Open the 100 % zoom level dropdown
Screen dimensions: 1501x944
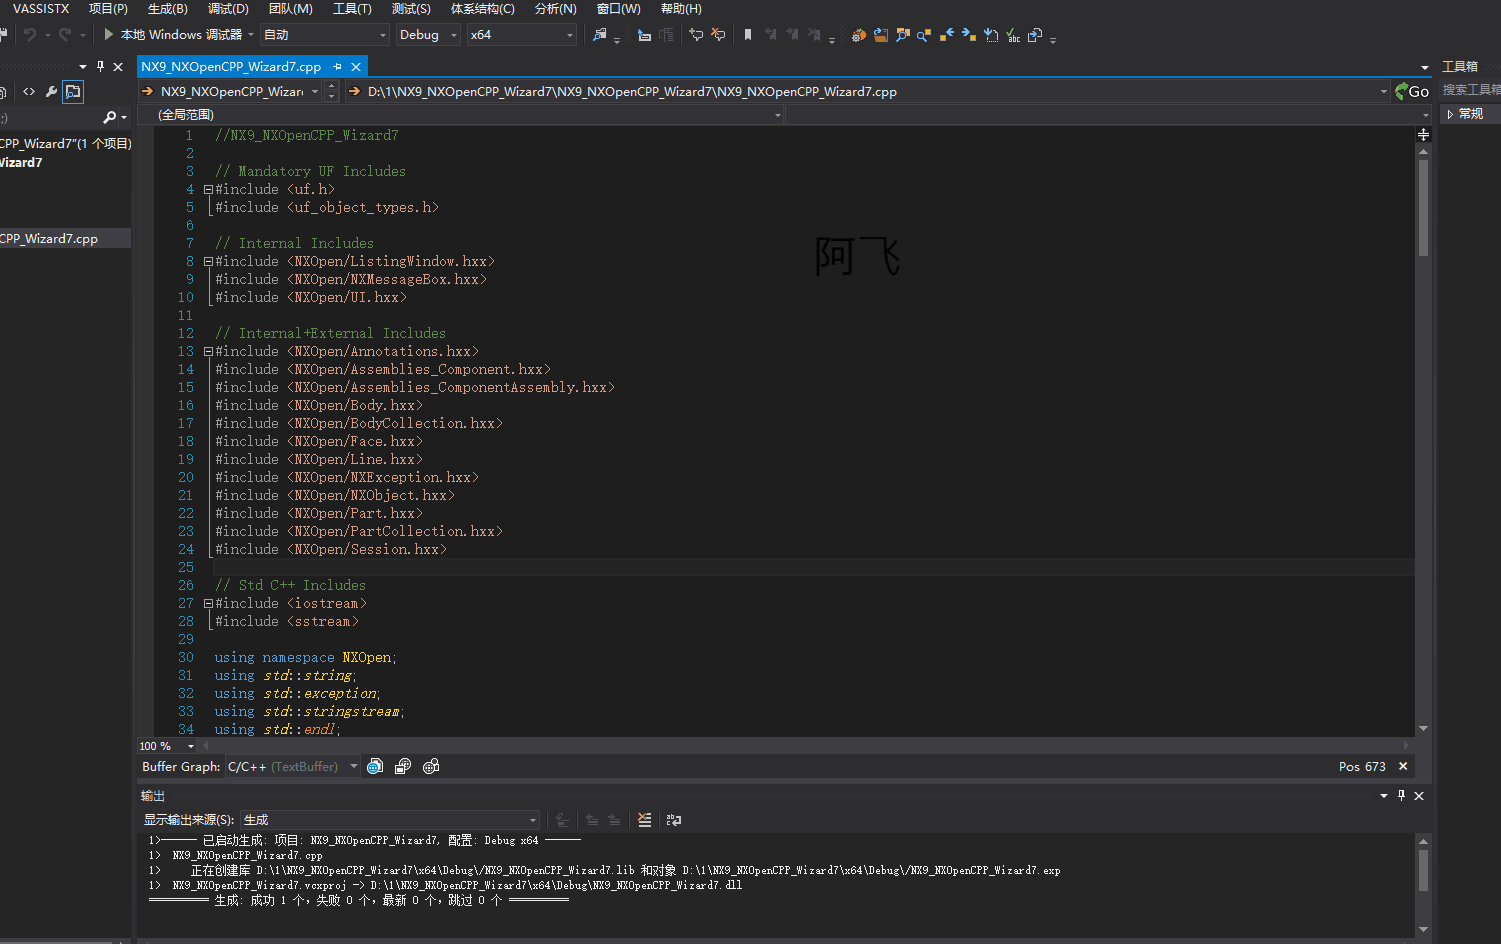tap(166, 746)
